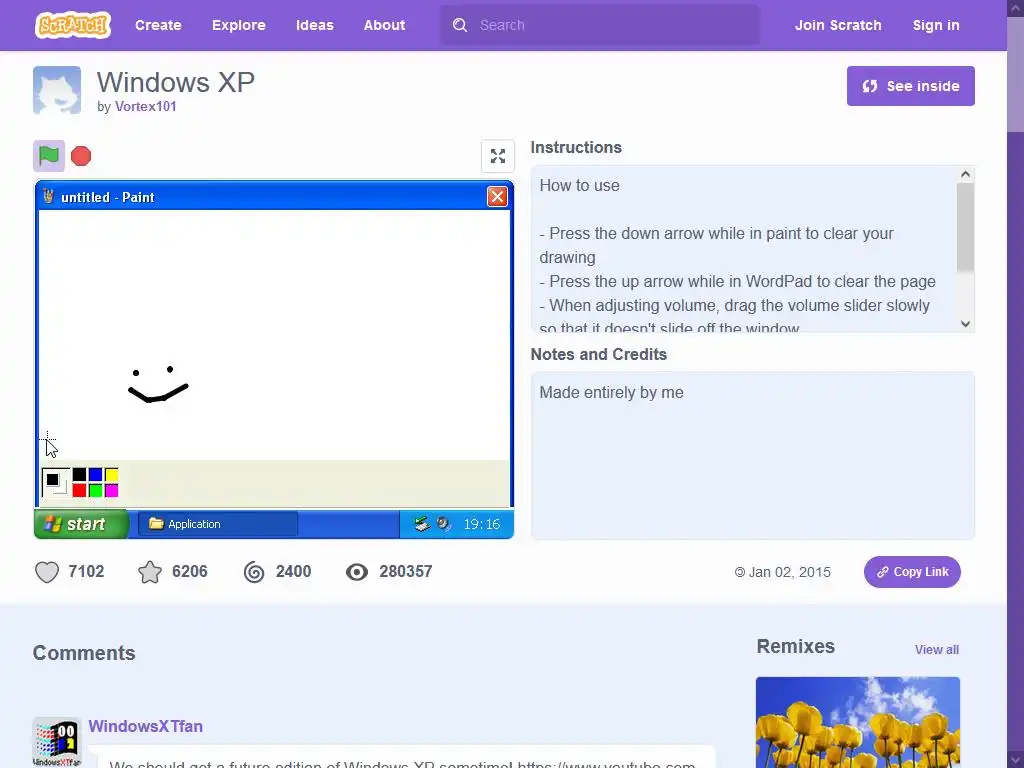Click the WindowsXTfan avatar
Image resolution: width=1024 pixels, height=768 pixels.
tap(57, 742)
